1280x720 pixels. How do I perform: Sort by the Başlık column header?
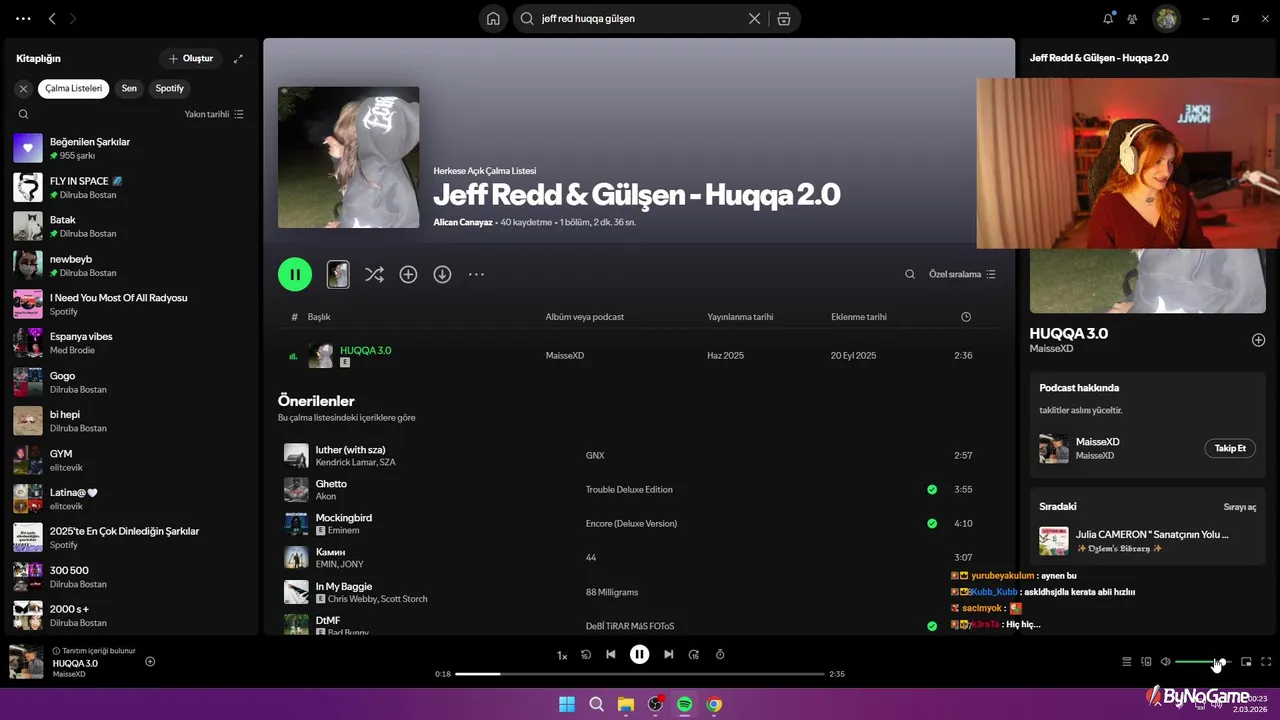319,317
